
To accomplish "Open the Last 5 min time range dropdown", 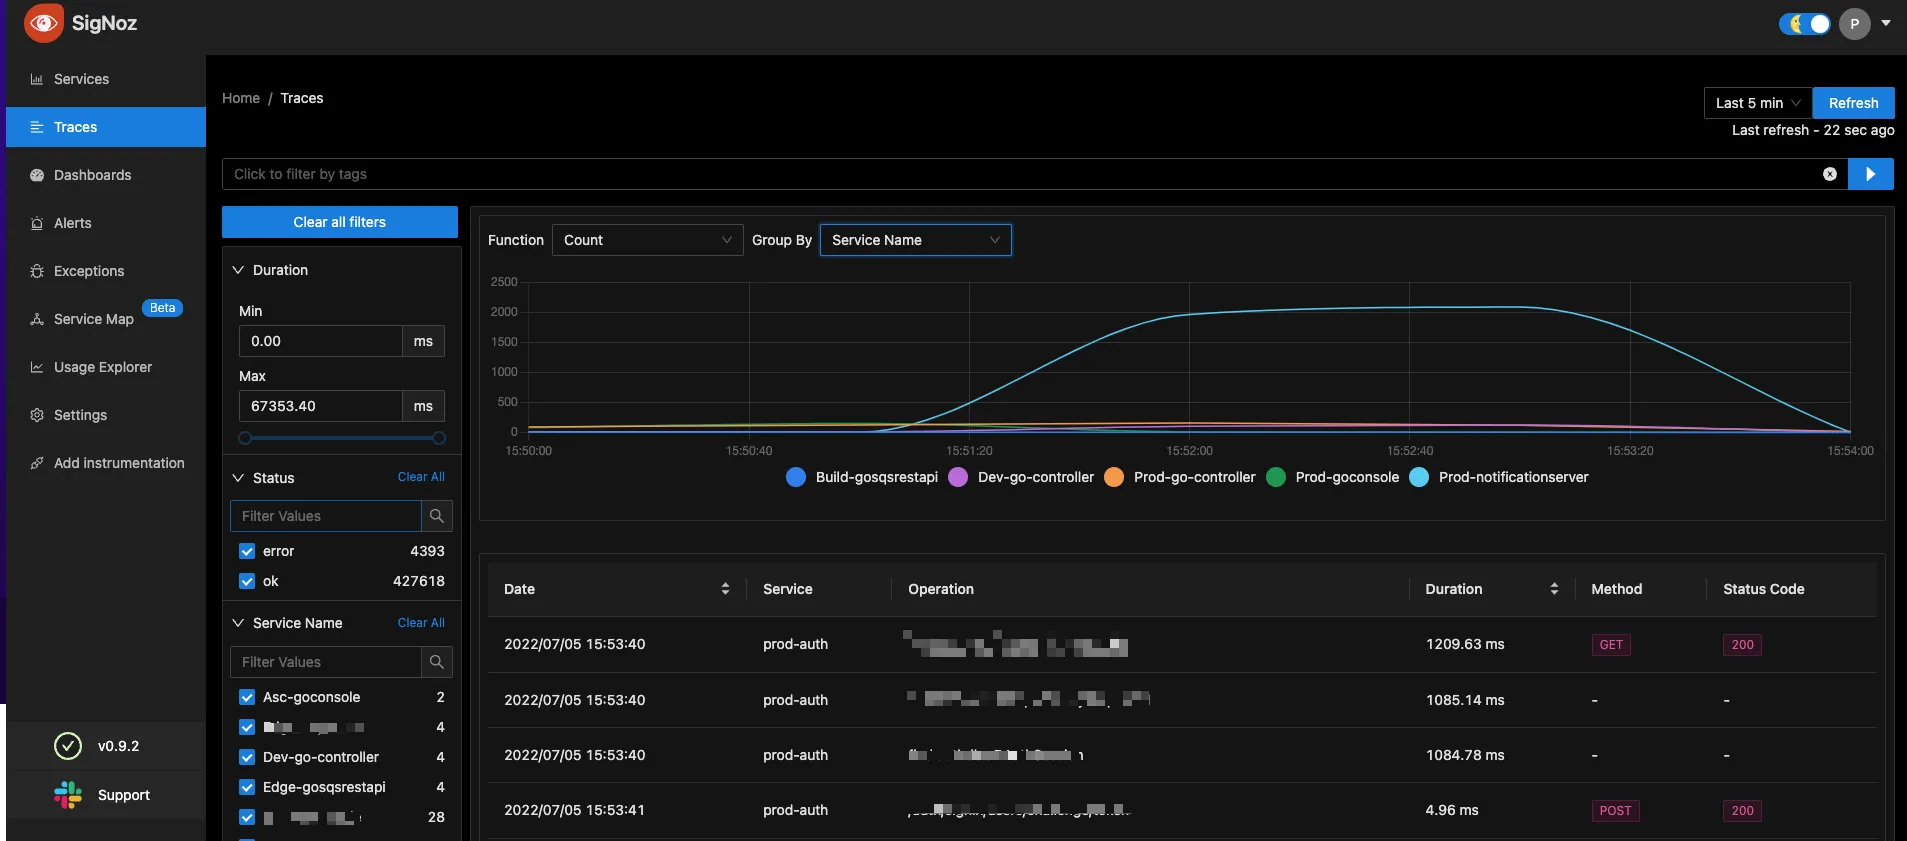I will pos(1758,103).
